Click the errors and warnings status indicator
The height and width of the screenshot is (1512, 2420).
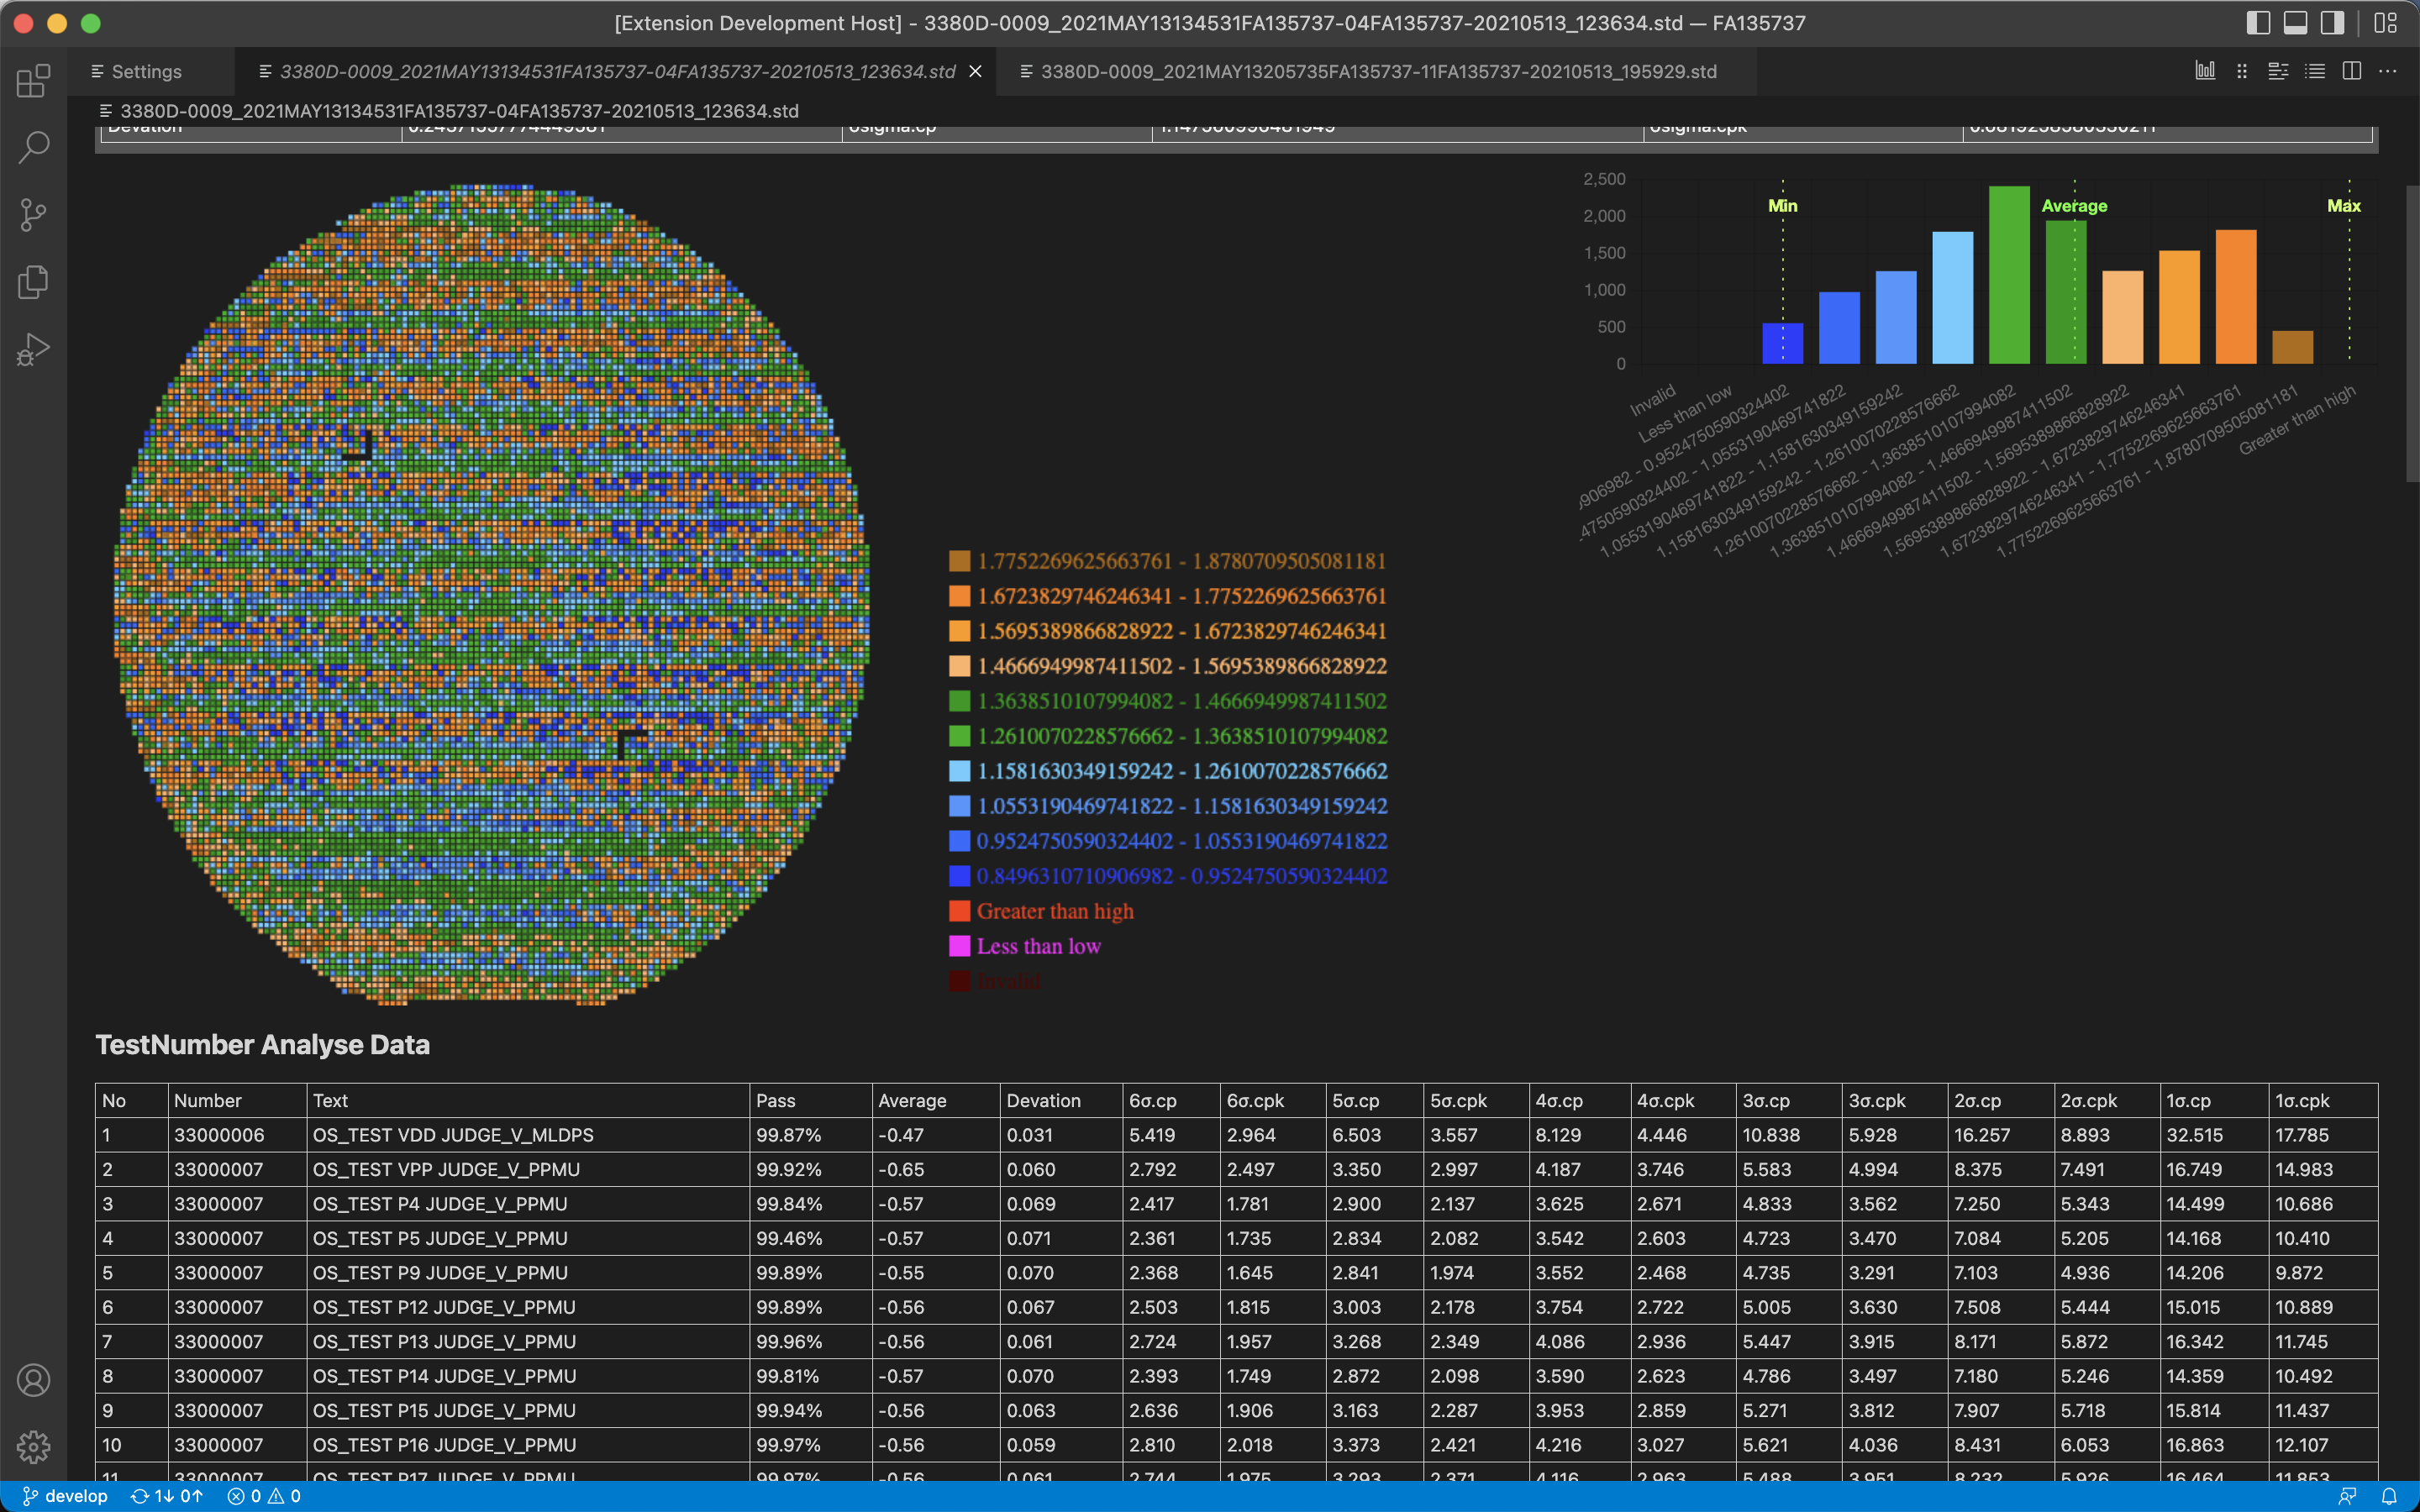pyautogui.click(x=264, y=1496)
